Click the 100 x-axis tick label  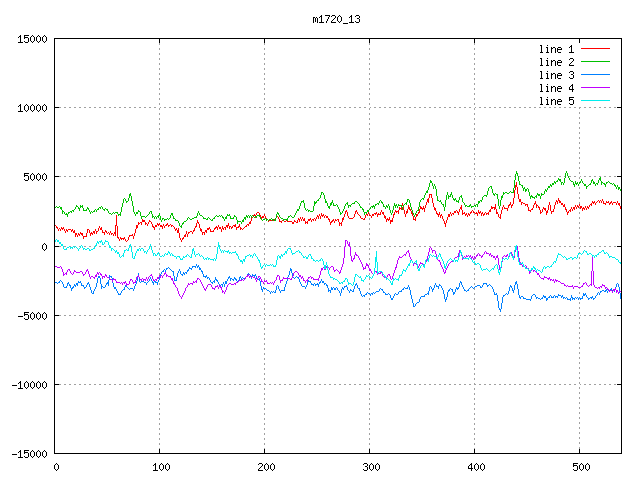pyautogui.click(x=160, y=467)
